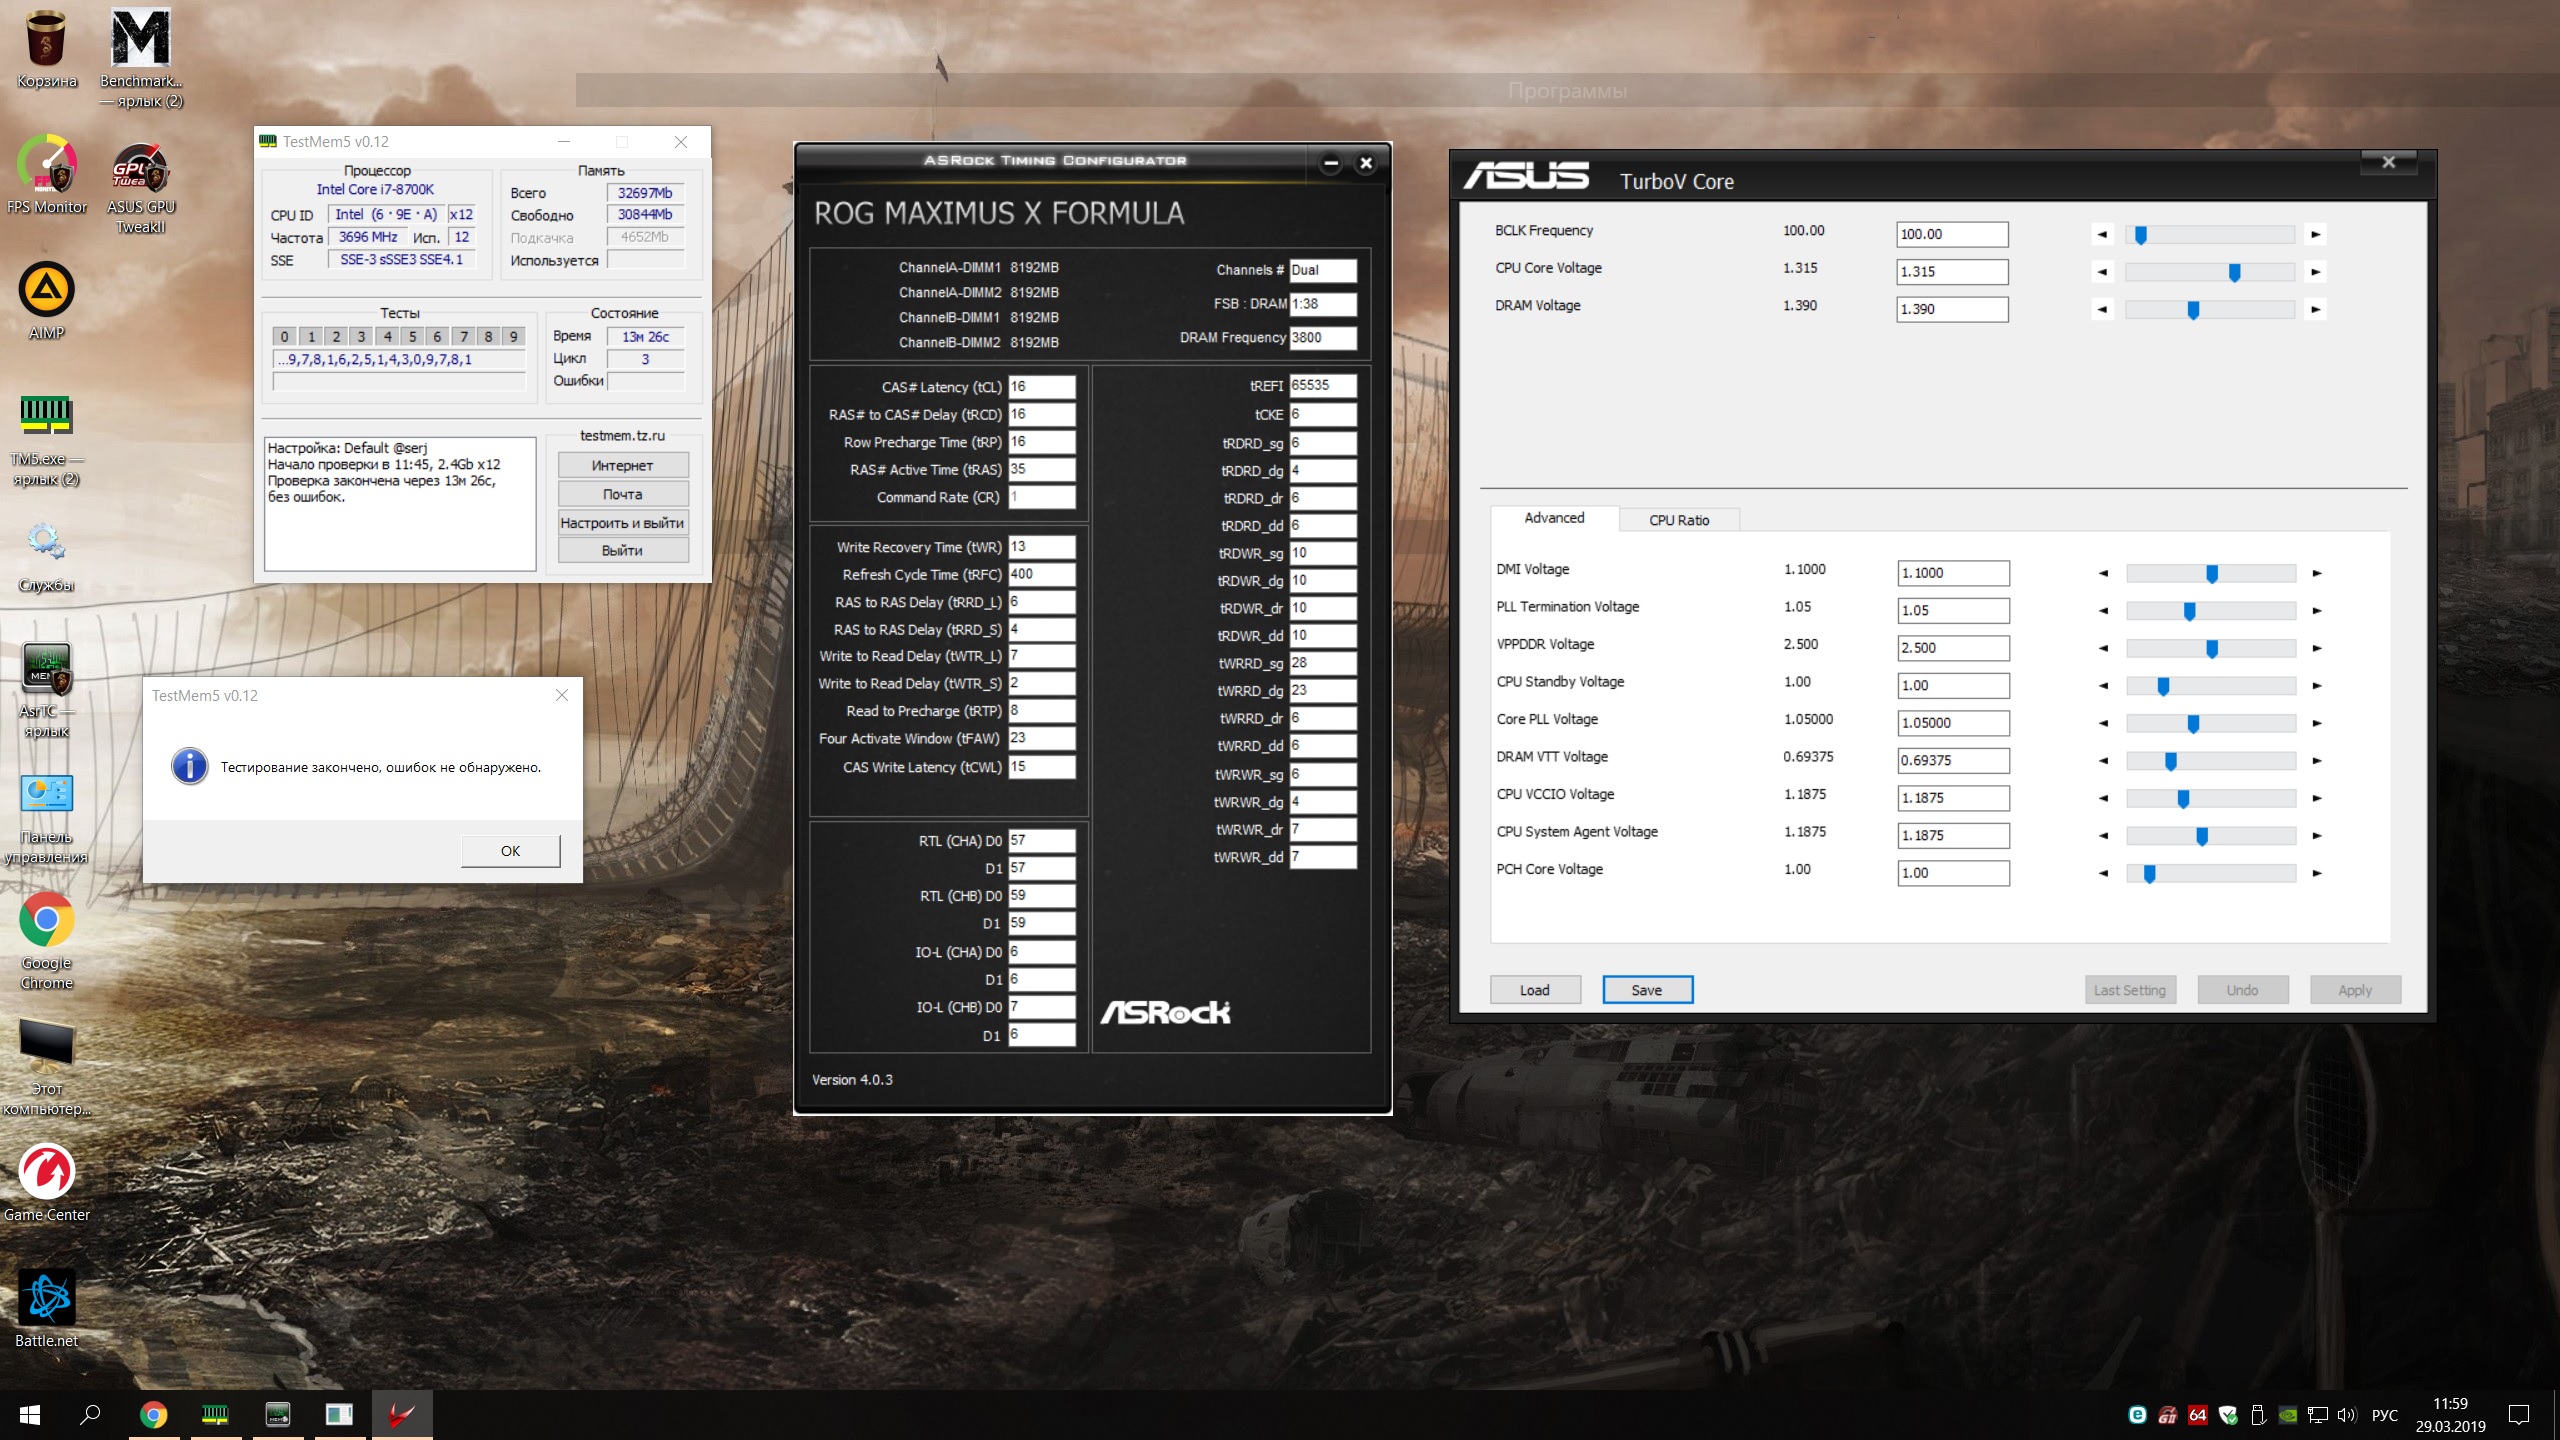Click the Google Chrome taskbar icon
This screenshot has width=2560, height=1440.
tap(153, 1414)
